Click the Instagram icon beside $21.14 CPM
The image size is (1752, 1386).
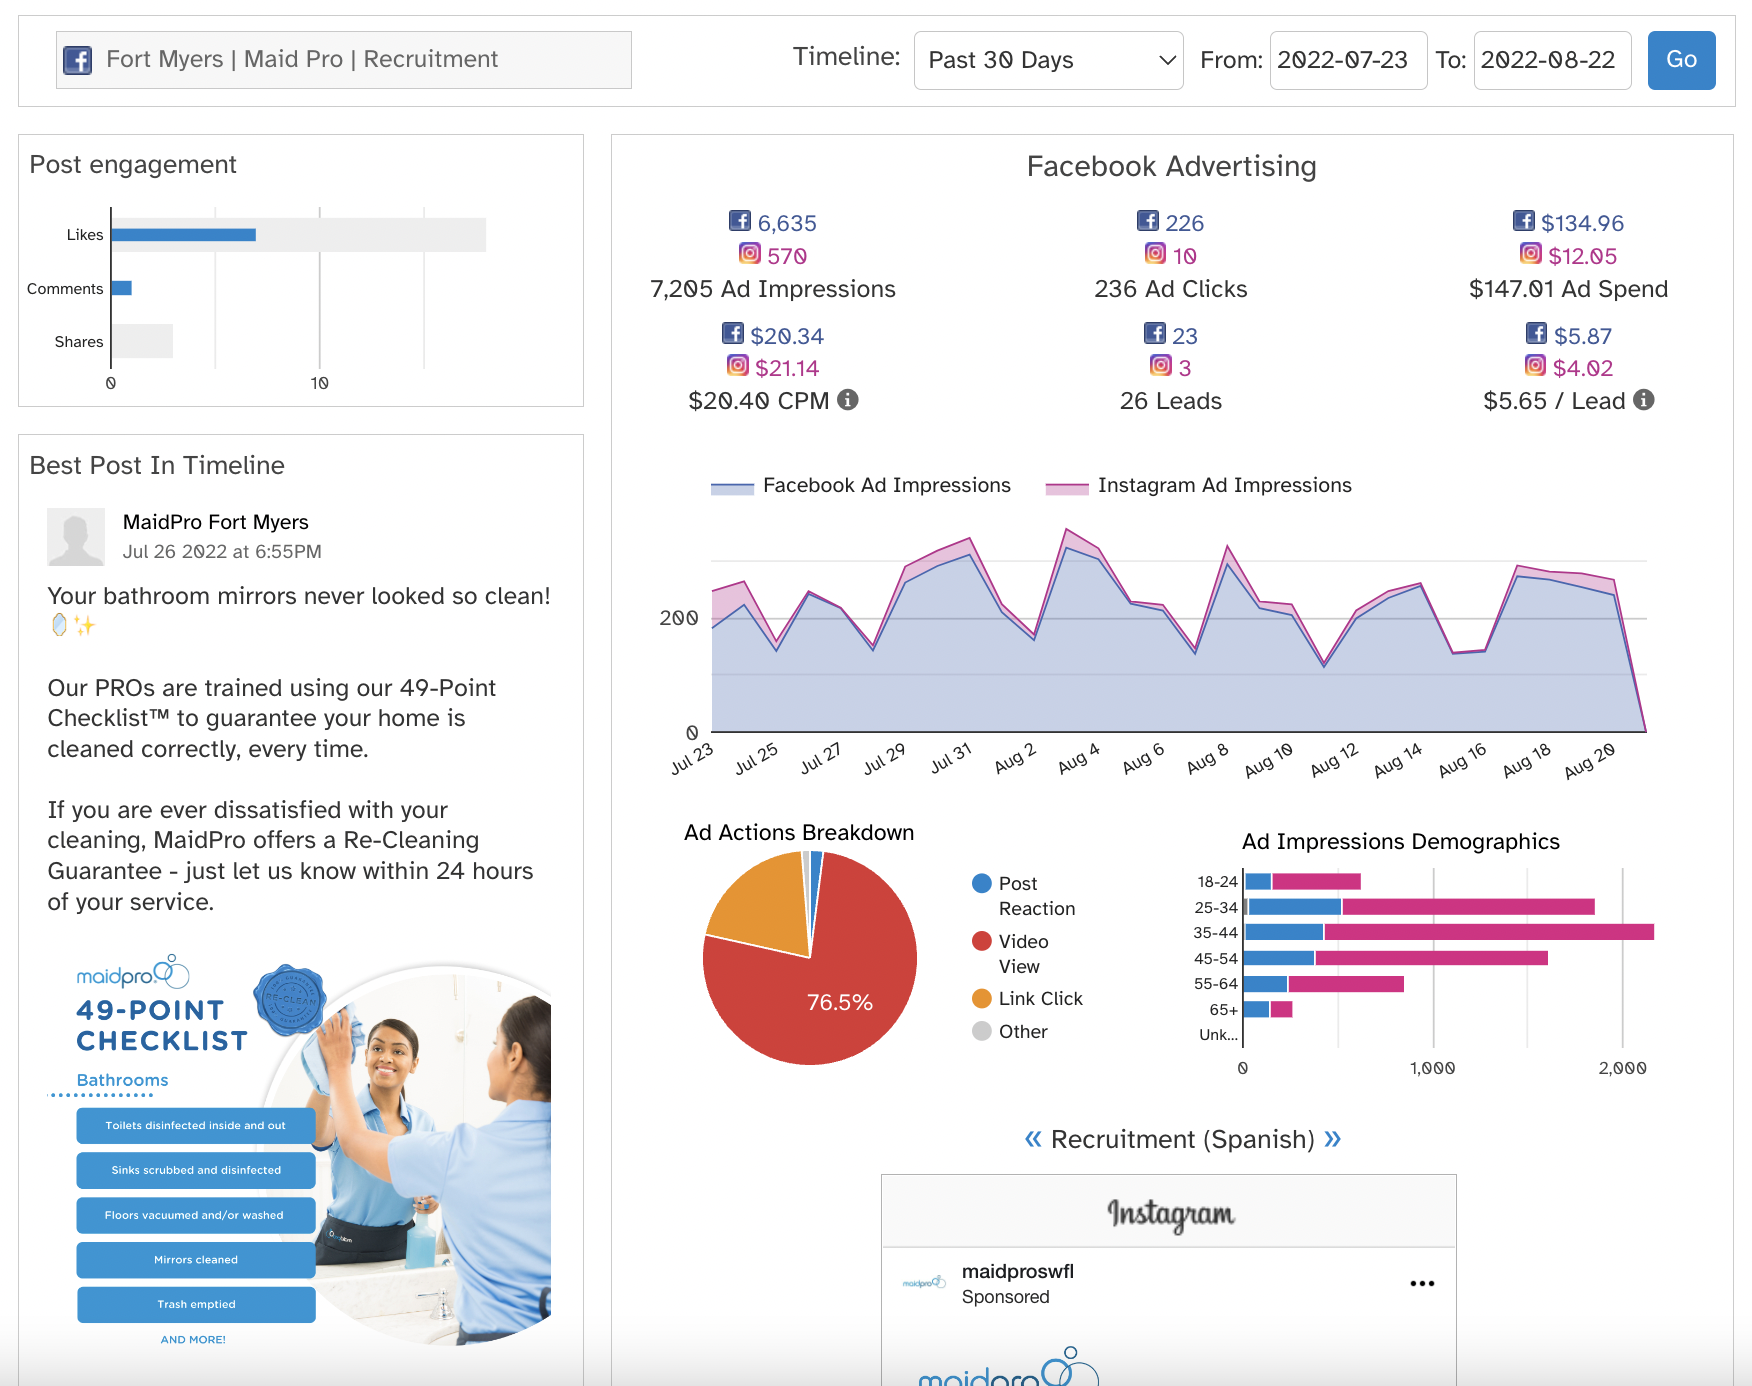738,366
